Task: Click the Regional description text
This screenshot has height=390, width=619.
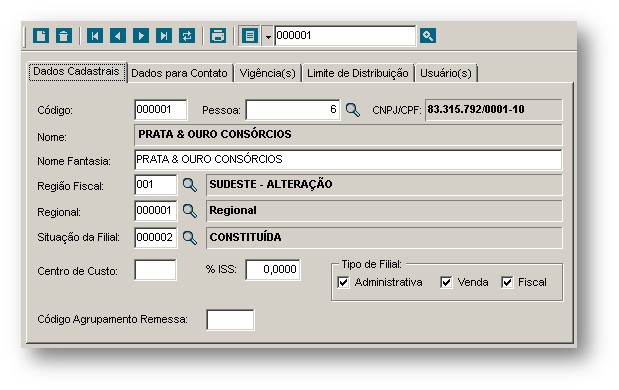Action: (x=233, y=210)
